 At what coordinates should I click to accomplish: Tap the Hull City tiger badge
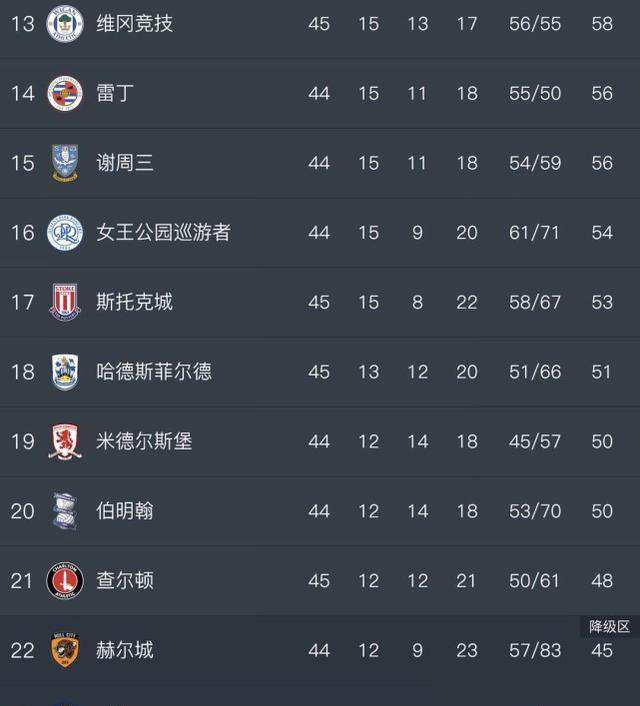click(x=65, y=650)
